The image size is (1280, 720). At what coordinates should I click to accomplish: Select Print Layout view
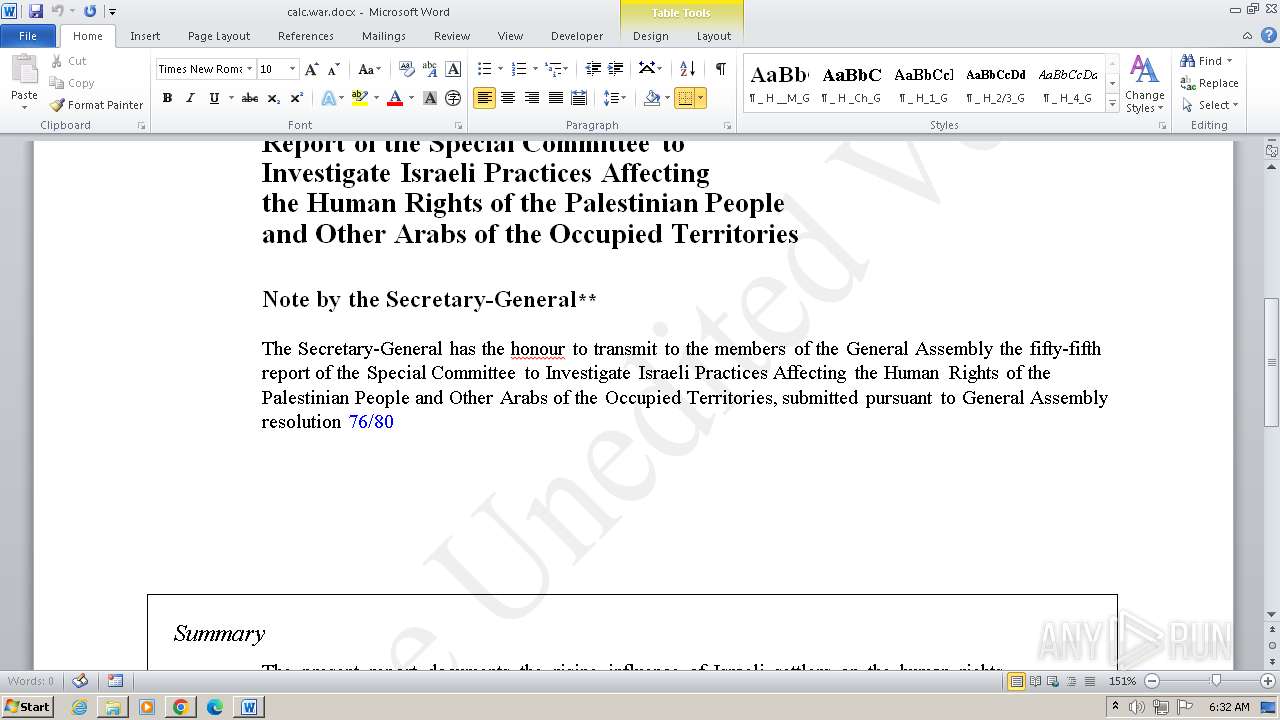pos(1016,681)
